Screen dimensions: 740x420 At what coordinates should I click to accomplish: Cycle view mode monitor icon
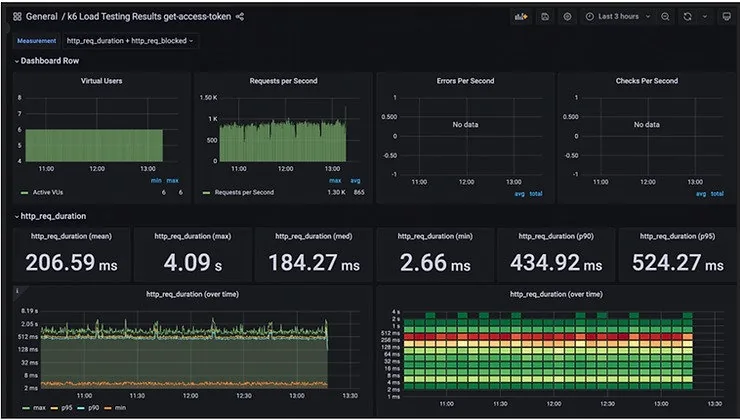[727, 17]
